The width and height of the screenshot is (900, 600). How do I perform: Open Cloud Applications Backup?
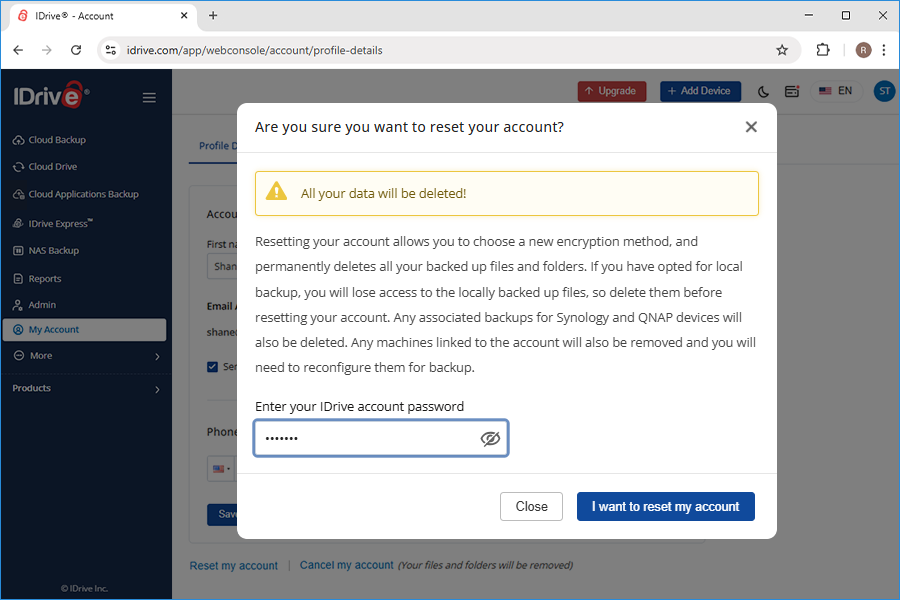(84, 194)
